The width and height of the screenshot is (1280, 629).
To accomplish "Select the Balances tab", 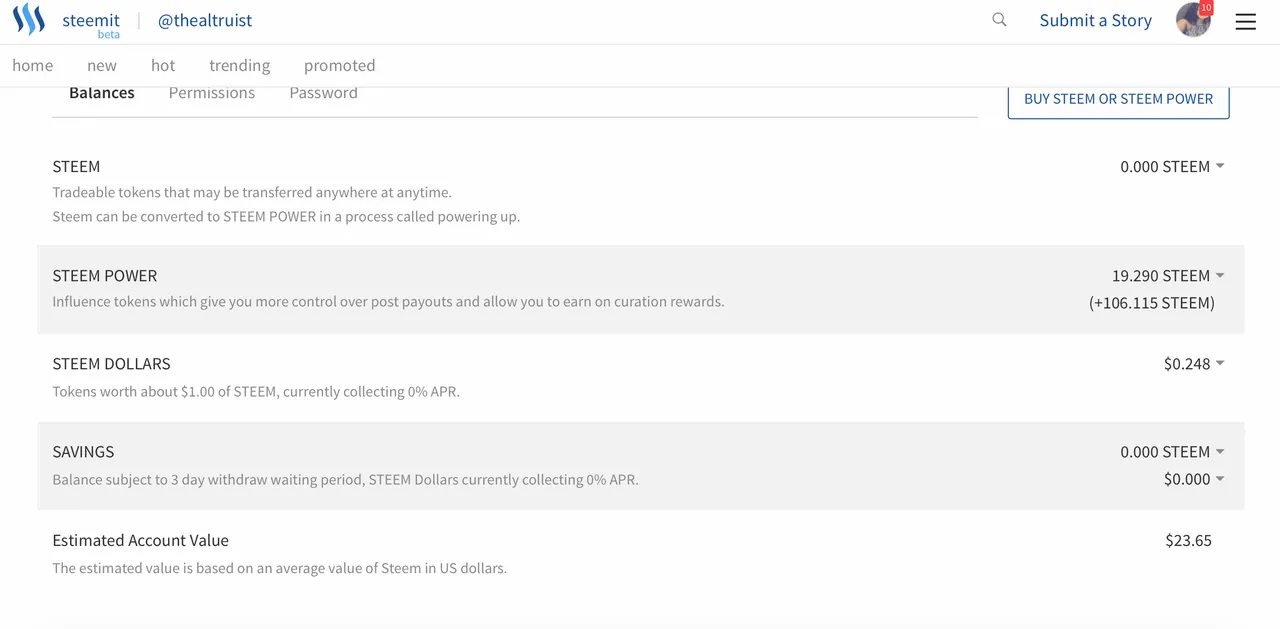I will (102, 93).
